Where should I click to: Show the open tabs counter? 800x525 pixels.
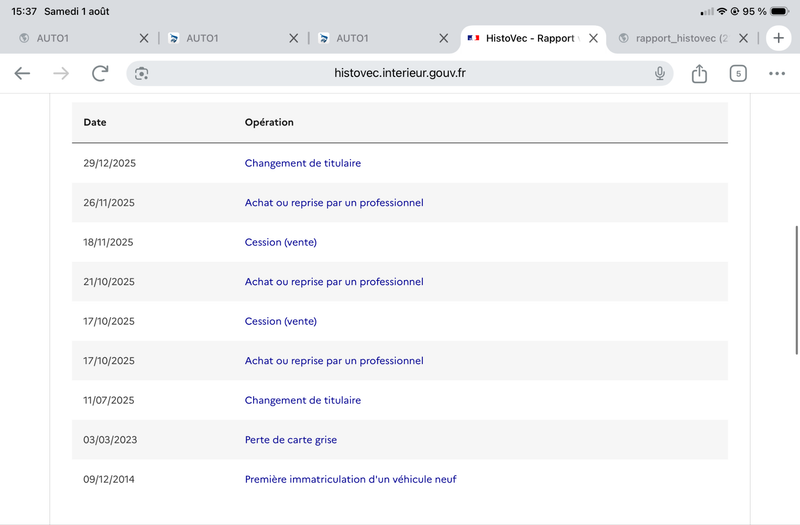738,73
